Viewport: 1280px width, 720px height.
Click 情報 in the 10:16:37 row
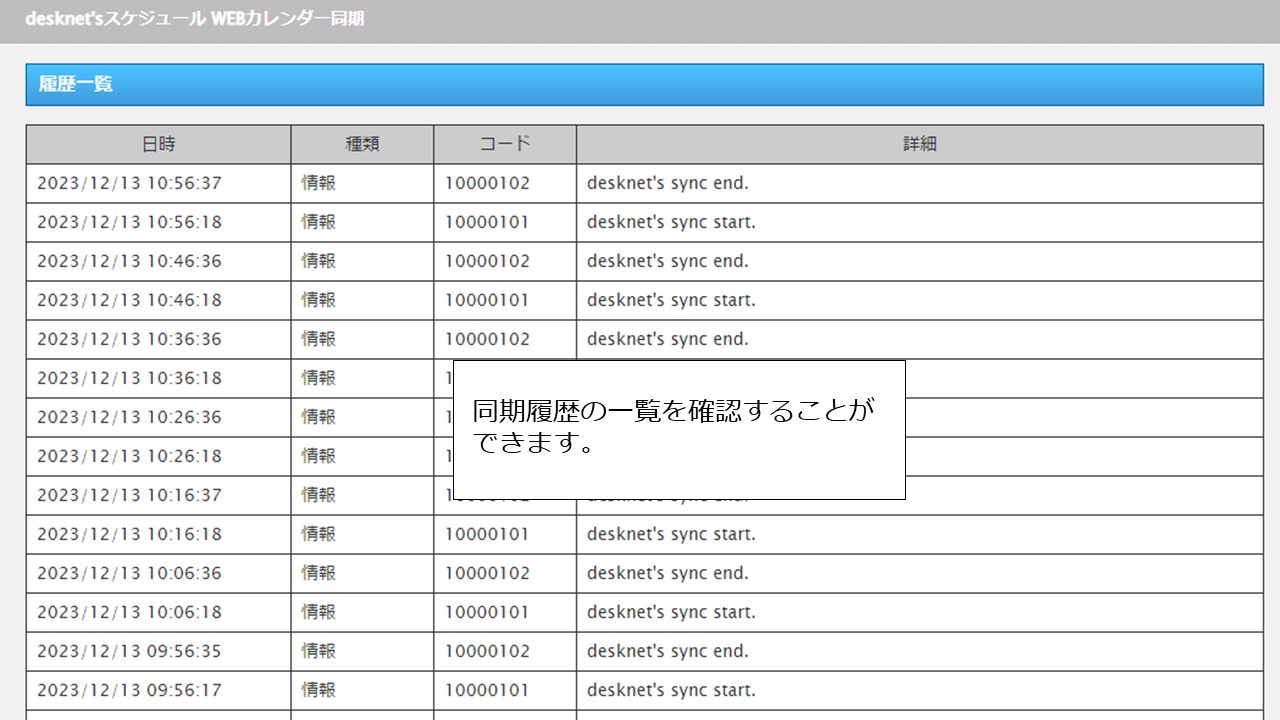pyautogui.click(x=319, y=495)
